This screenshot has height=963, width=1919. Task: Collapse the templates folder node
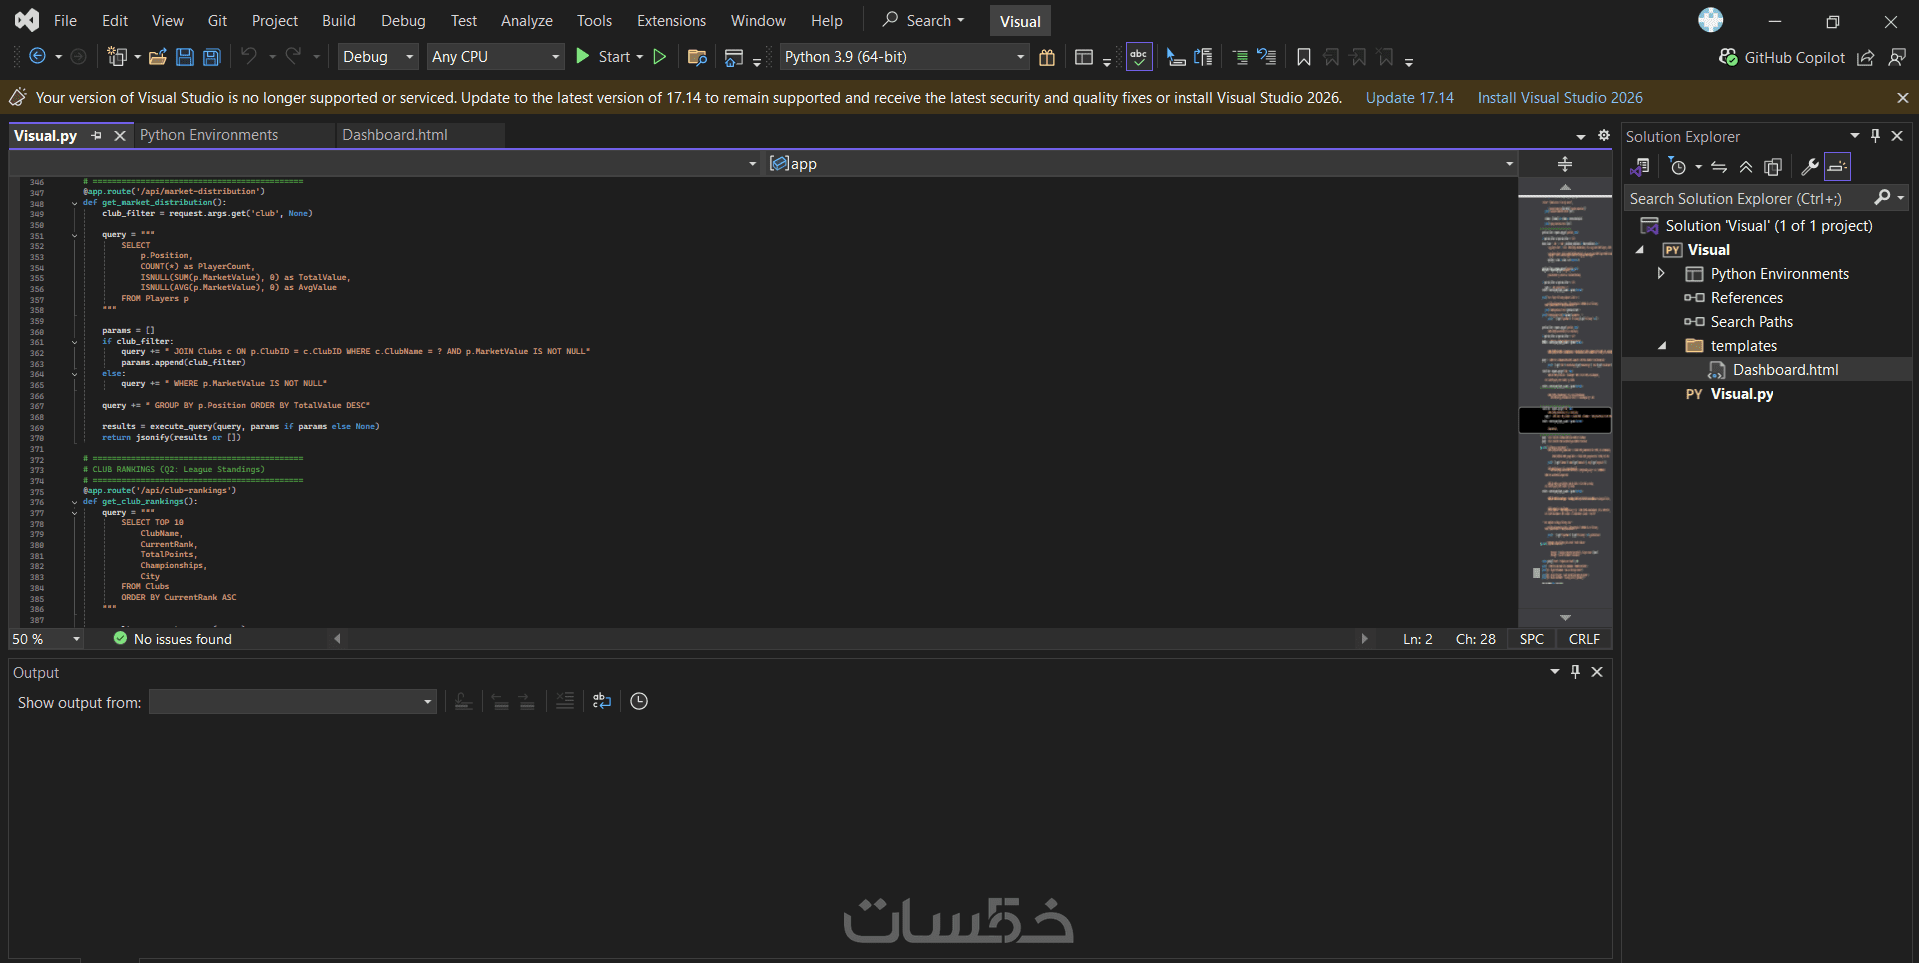[x=1662, y=346]
